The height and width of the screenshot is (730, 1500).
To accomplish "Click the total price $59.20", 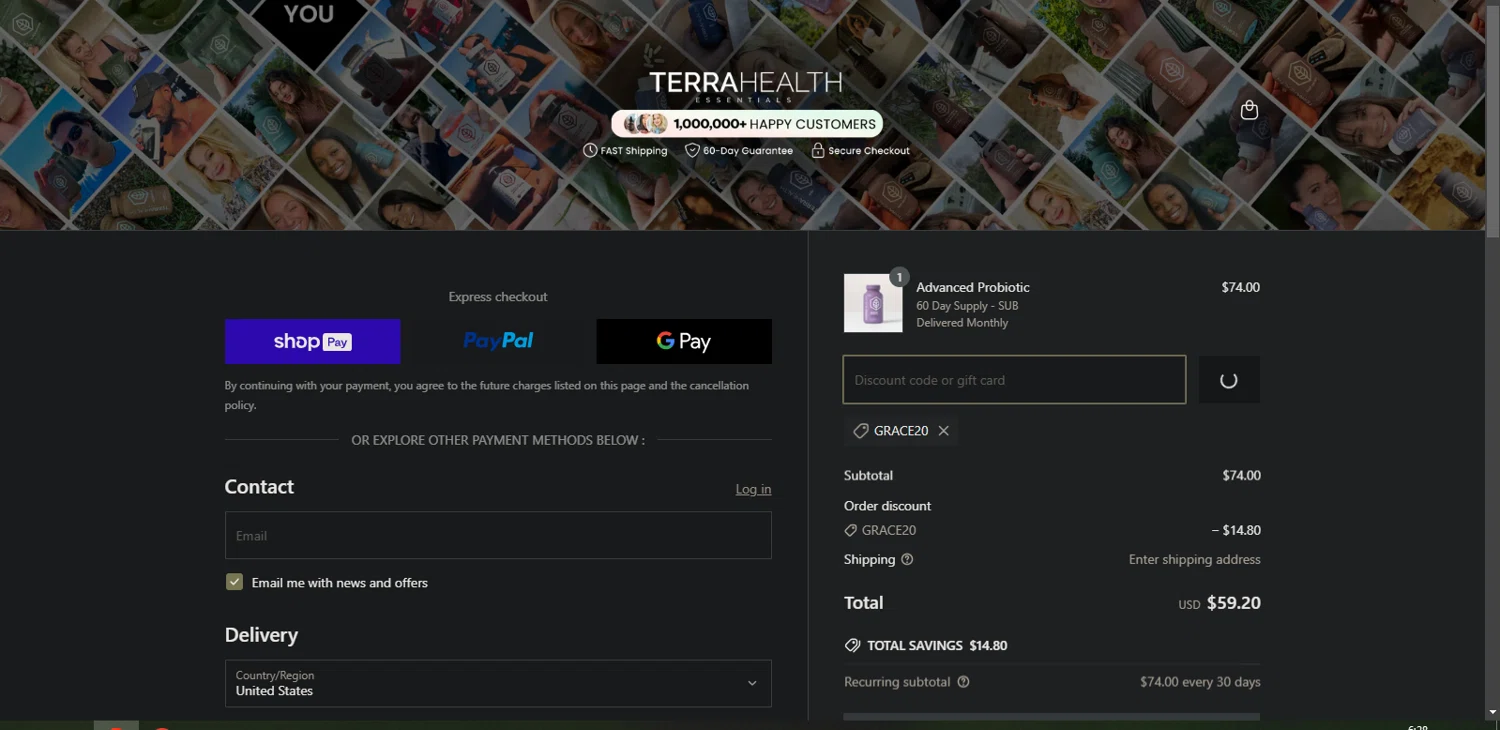I will (x=1233, y=603).
